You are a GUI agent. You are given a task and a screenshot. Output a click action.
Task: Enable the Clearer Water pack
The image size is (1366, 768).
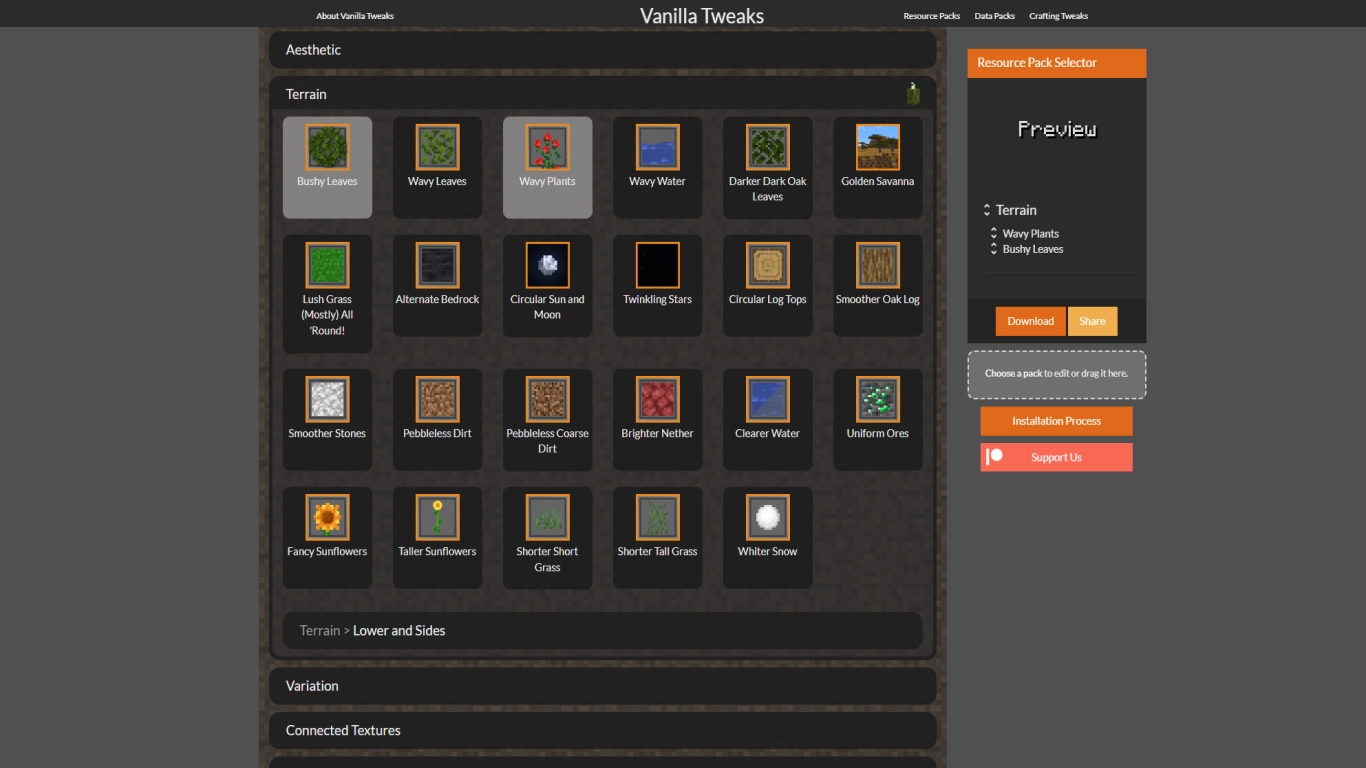tap(767, 398)
